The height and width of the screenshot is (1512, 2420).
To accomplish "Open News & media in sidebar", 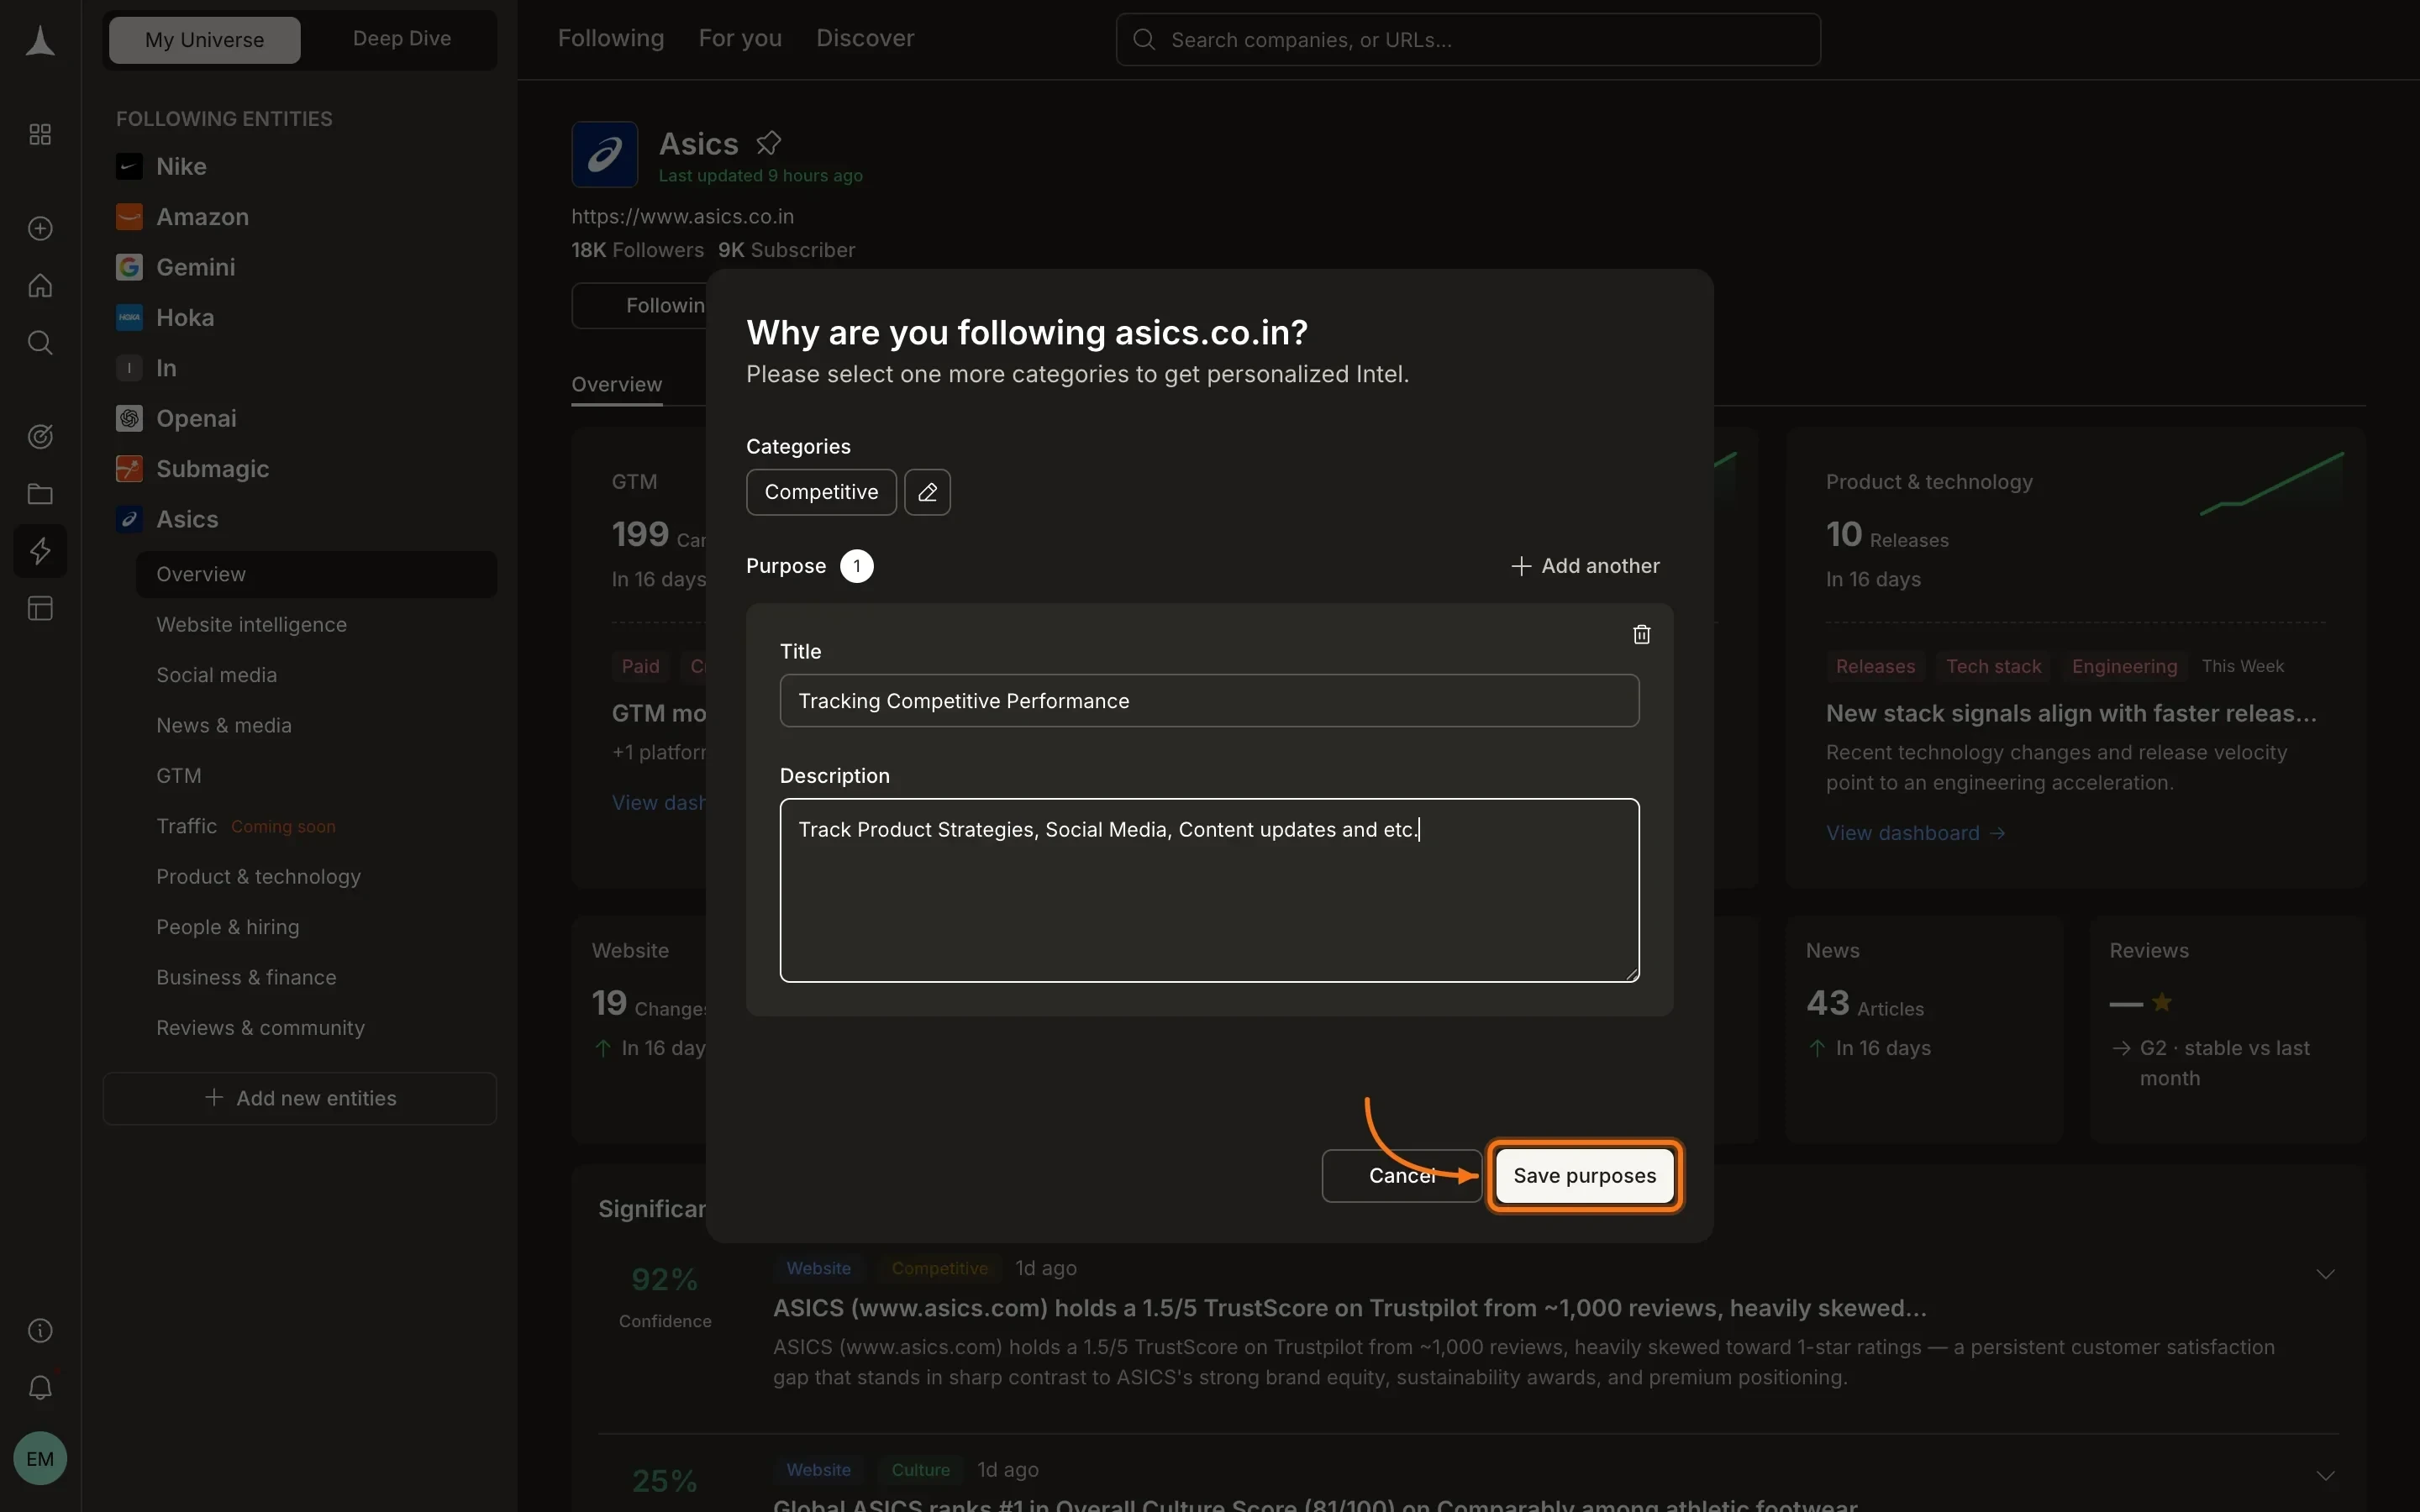I will pyautogui.click(x=224, y=725).
